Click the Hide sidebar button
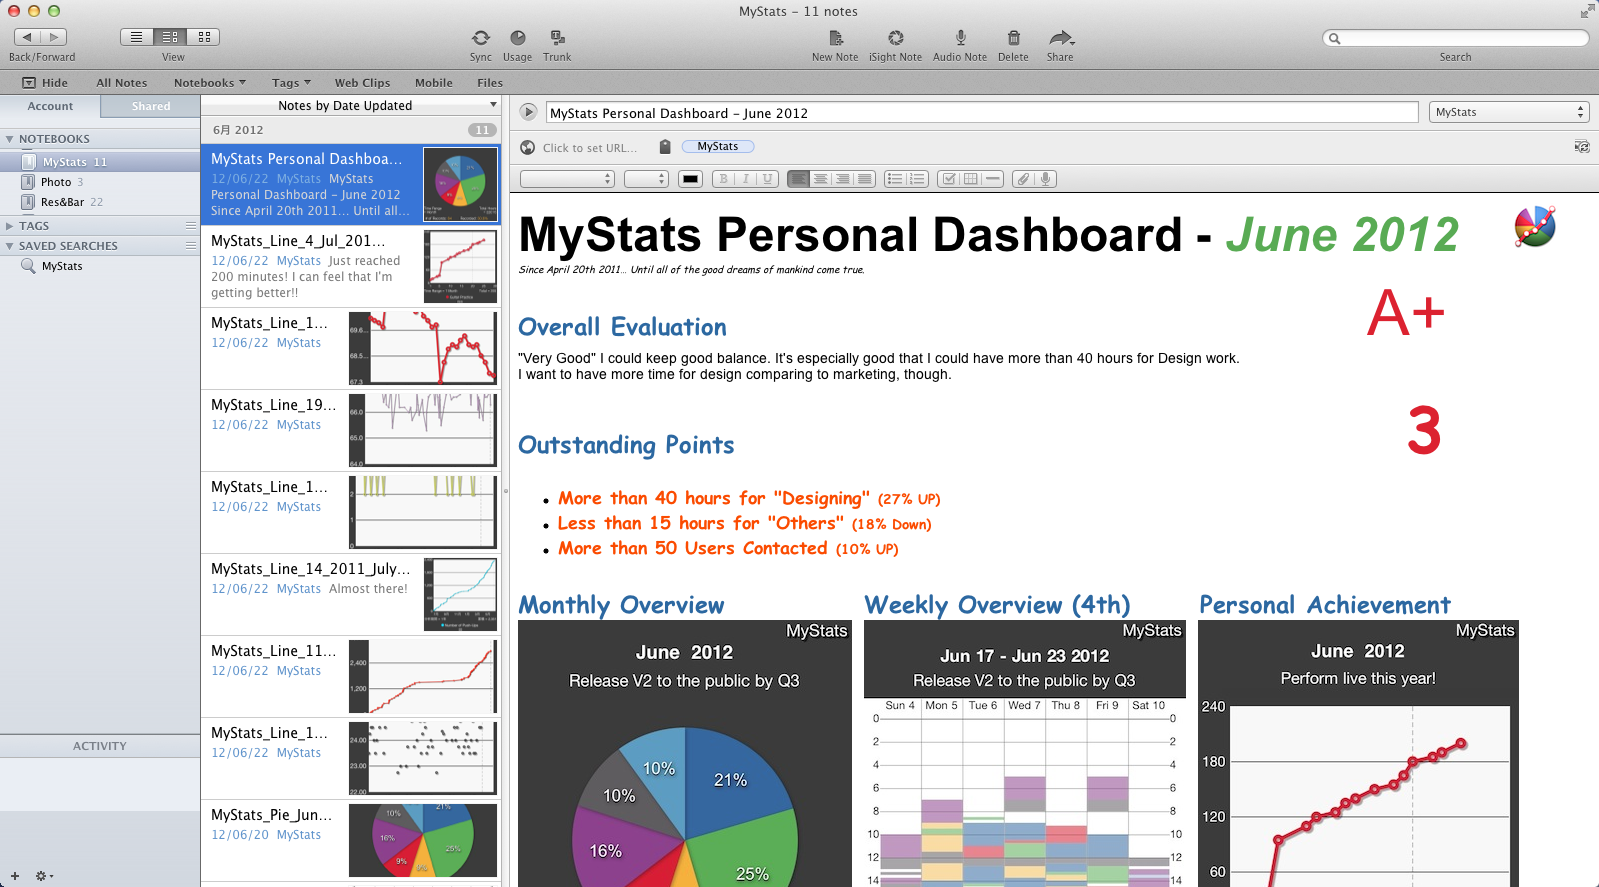Image resolution: width=1599 pixels, height=887 pixels. (x=46, y=83)
